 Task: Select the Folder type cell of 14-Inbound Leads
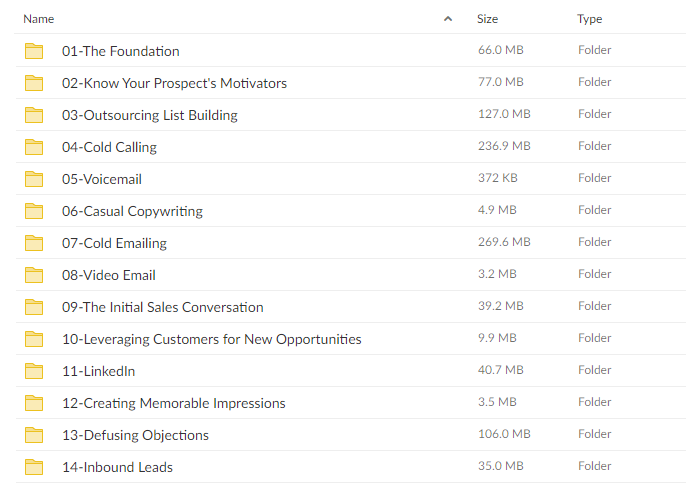point(594,466)
